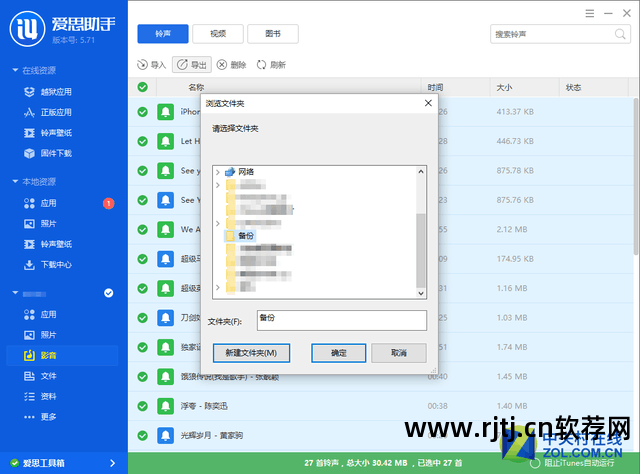Open 更多 in the device section
640x474 pixels.
40,417
